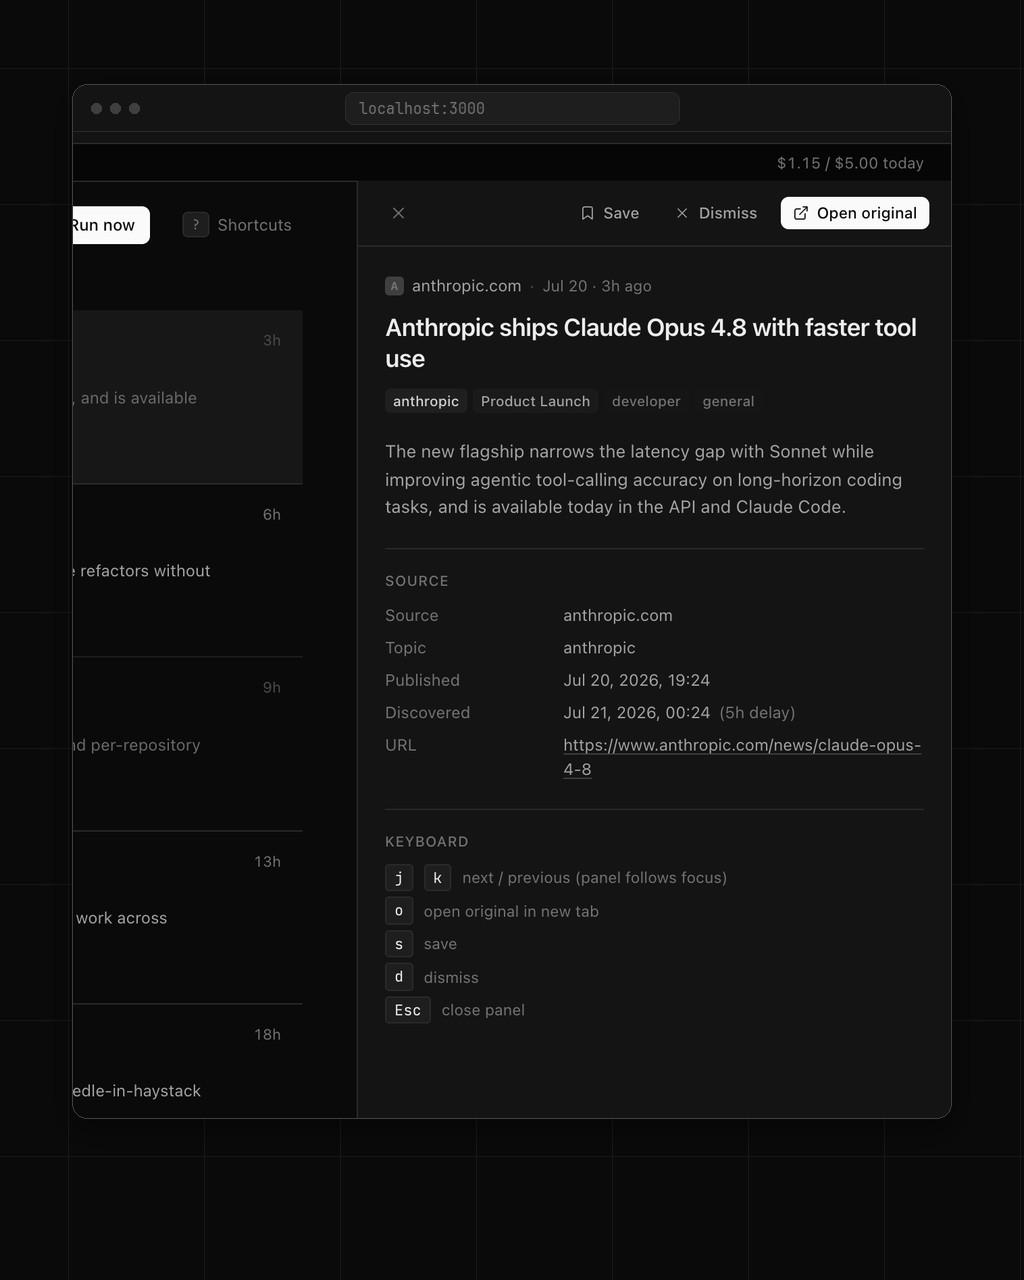The width and height of the screenshot is (1024, 1280).
Task: Click the Topic value anthropic
Action: 599,648
